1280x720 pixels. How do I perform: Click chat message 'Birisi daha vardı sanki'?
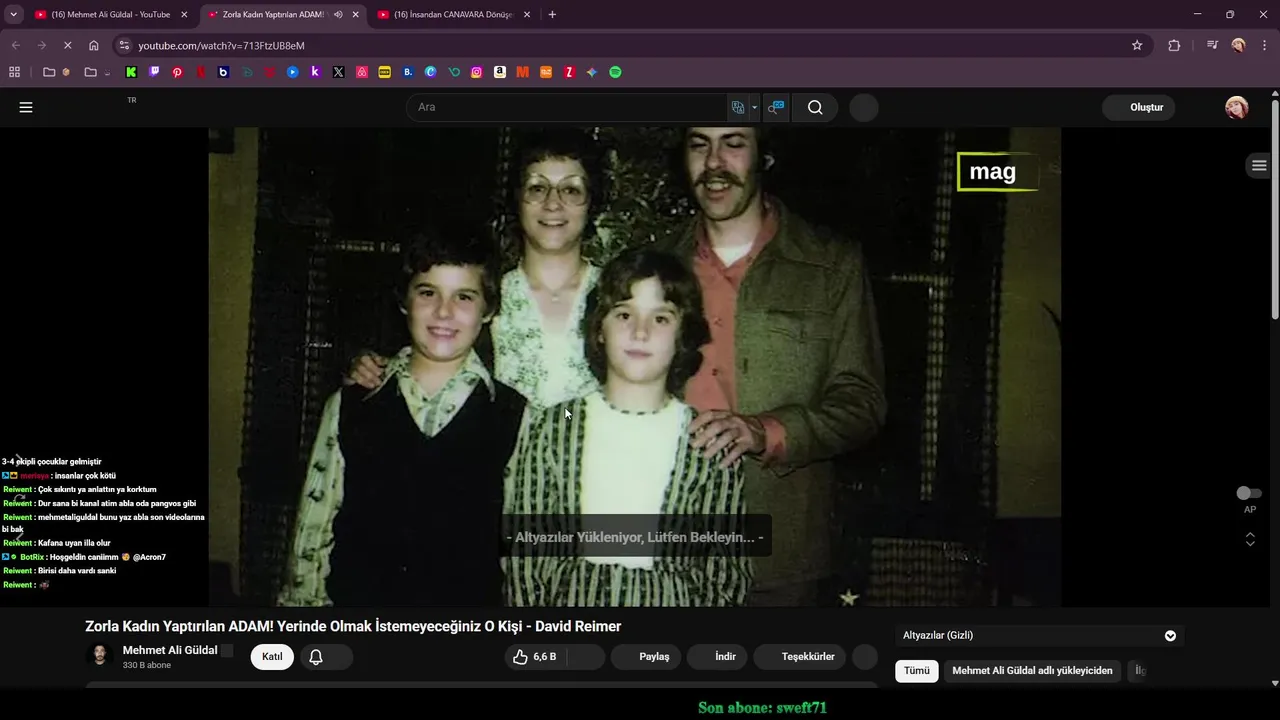click(77, 571)
